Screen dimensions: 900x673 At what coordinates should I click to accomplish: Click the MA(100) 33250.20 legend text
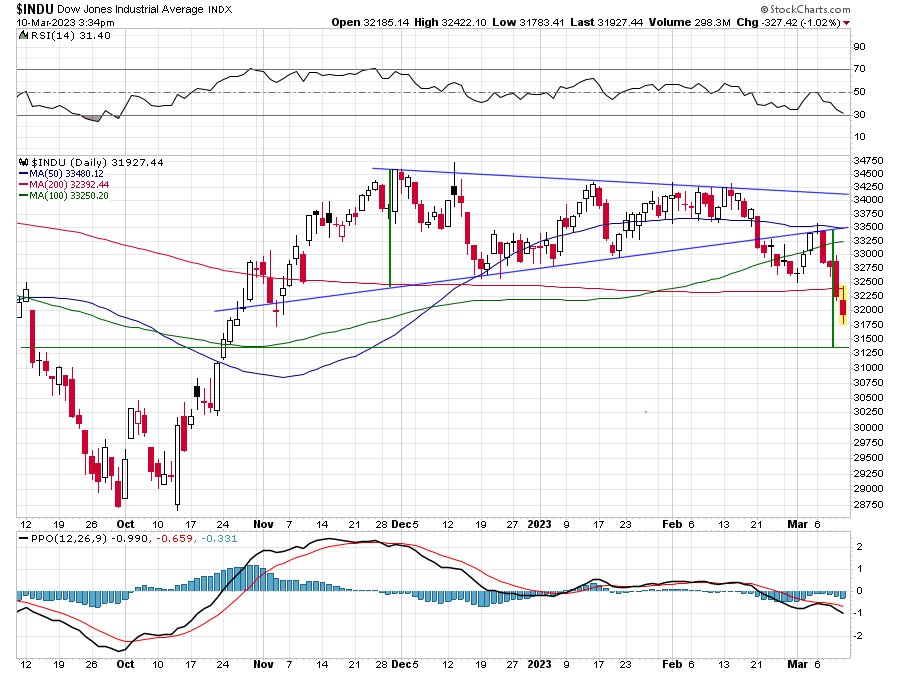(x=69, y=195)
